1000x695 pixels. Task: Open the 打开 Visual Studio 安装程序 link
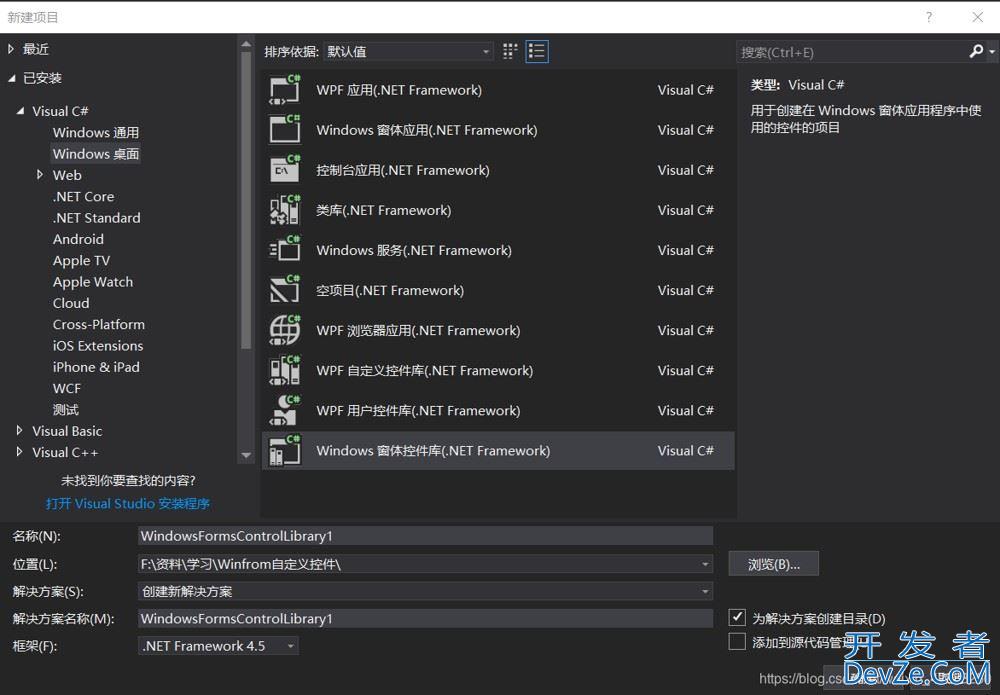click(x=128, y=504)
